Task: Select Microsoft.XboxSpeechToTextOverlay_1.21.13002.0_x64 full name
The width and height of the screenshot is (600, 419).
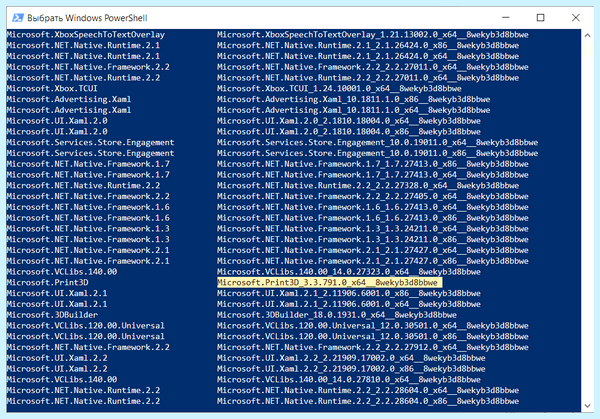Action: (373, 34)
